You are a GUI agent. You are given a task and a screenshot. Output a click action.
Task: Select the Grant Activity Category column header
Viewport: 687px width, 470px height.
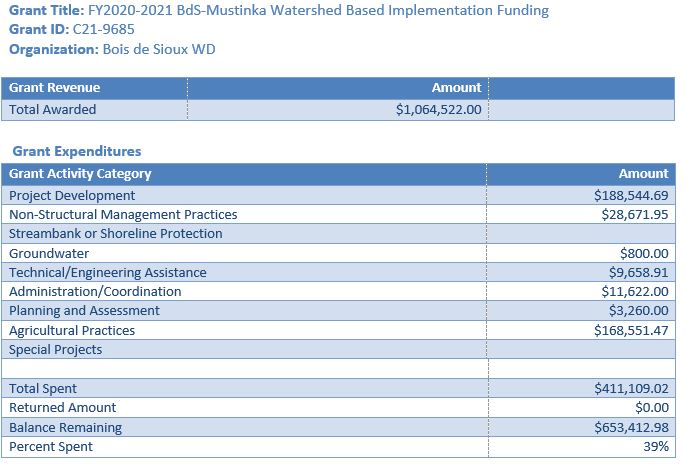pyautogui.click(x=80, y=173)
